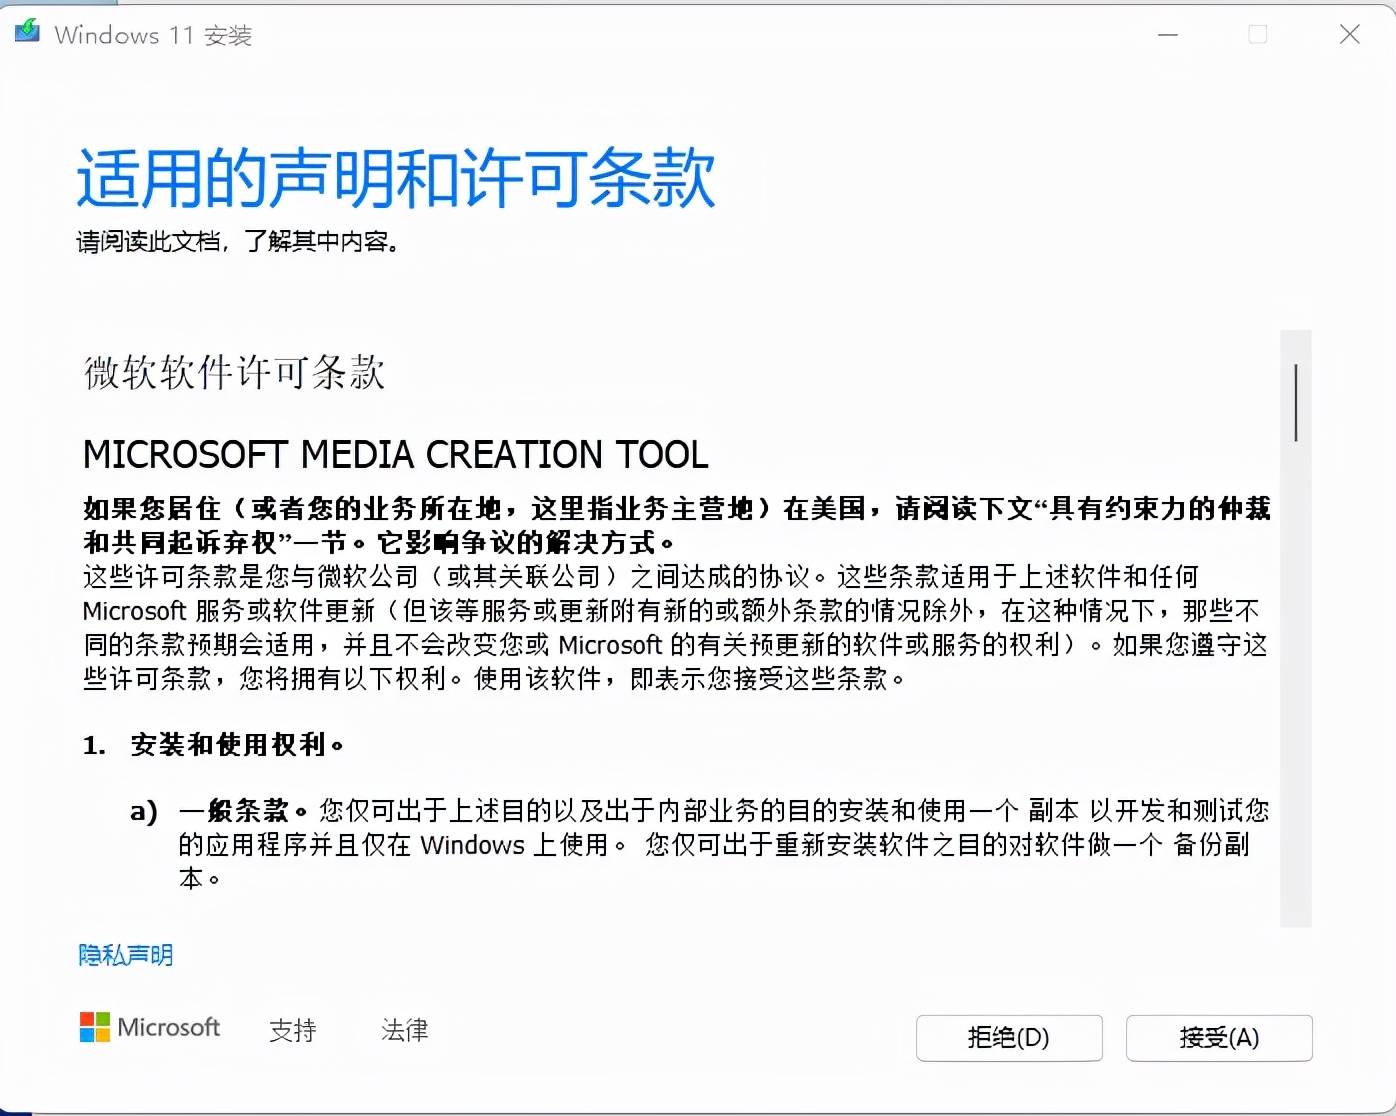Click the maximize icon in the title bar
Image resolution: width=1396 pixels, height=1116 pixels.
(x=1257, y=34)
